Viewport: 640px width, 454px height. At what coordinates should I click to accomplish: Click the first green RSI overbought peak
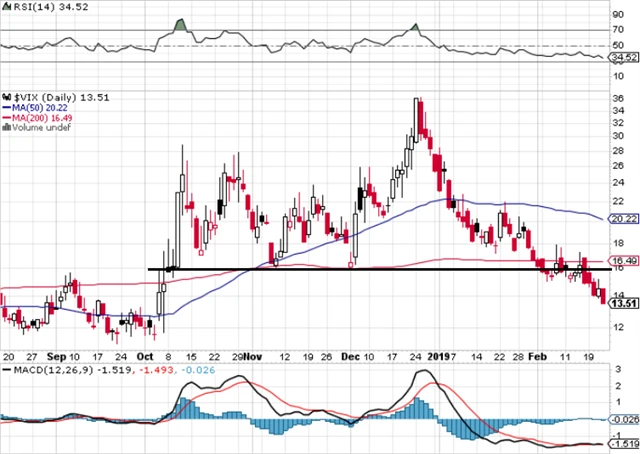[x=178, y=24]
